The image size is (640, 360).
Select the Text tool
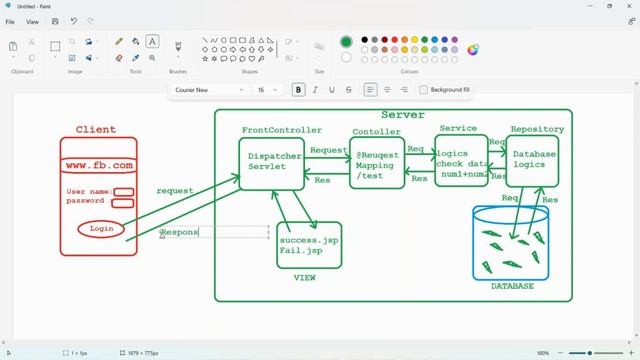click(152, 42)
